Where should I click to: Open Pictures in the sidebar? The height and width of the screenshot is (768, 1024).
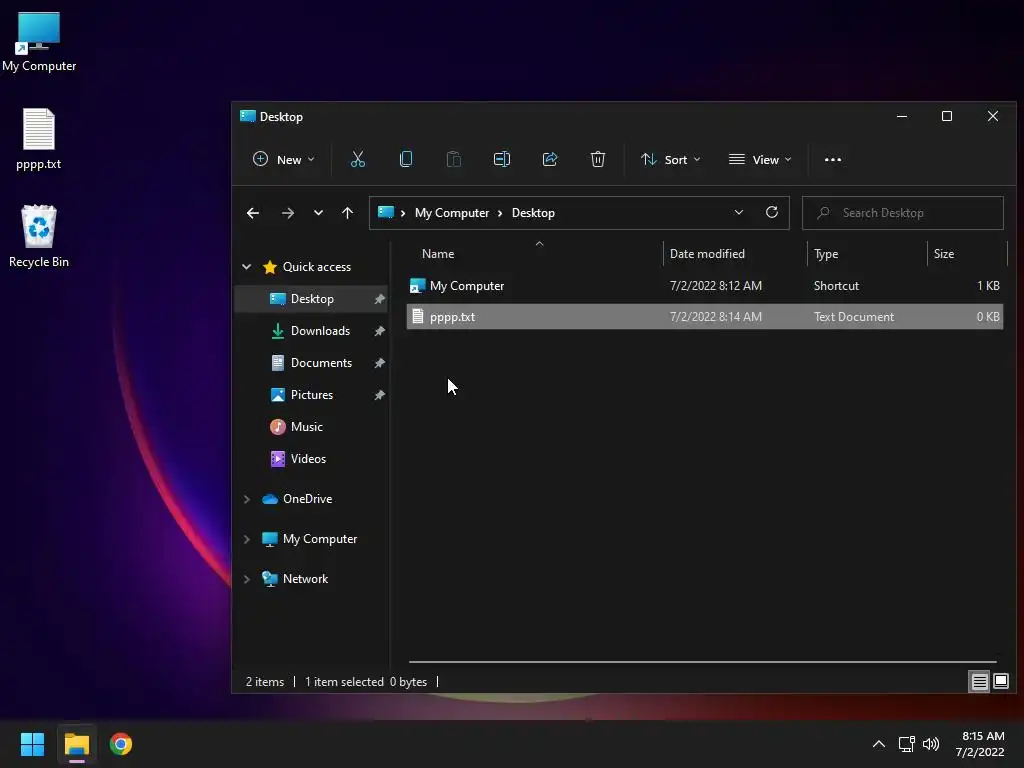coord(312,395)
